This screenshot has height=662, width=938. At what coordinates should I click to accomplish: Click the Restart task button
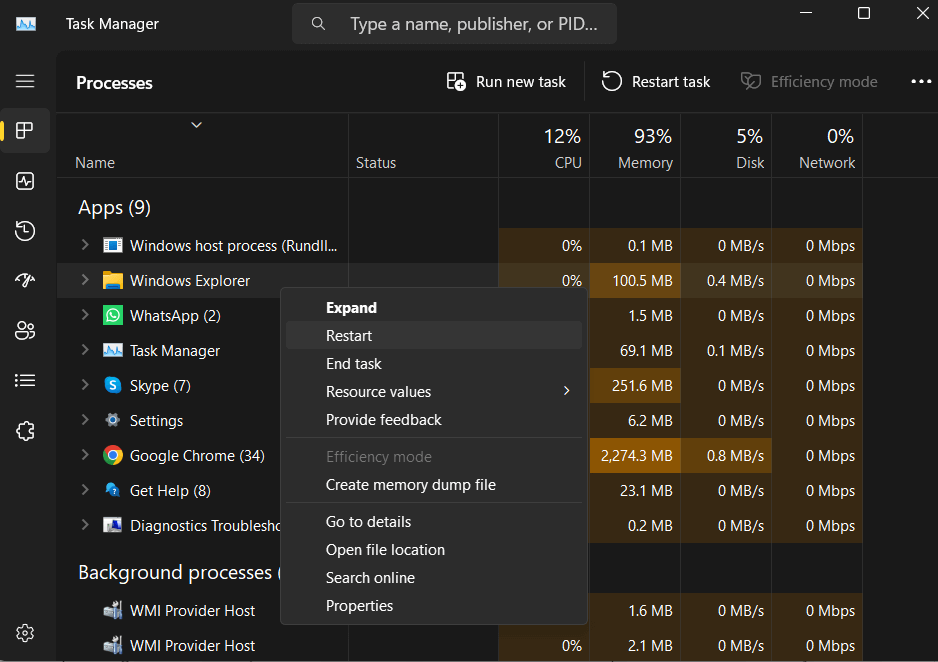(x=656, y=82)
